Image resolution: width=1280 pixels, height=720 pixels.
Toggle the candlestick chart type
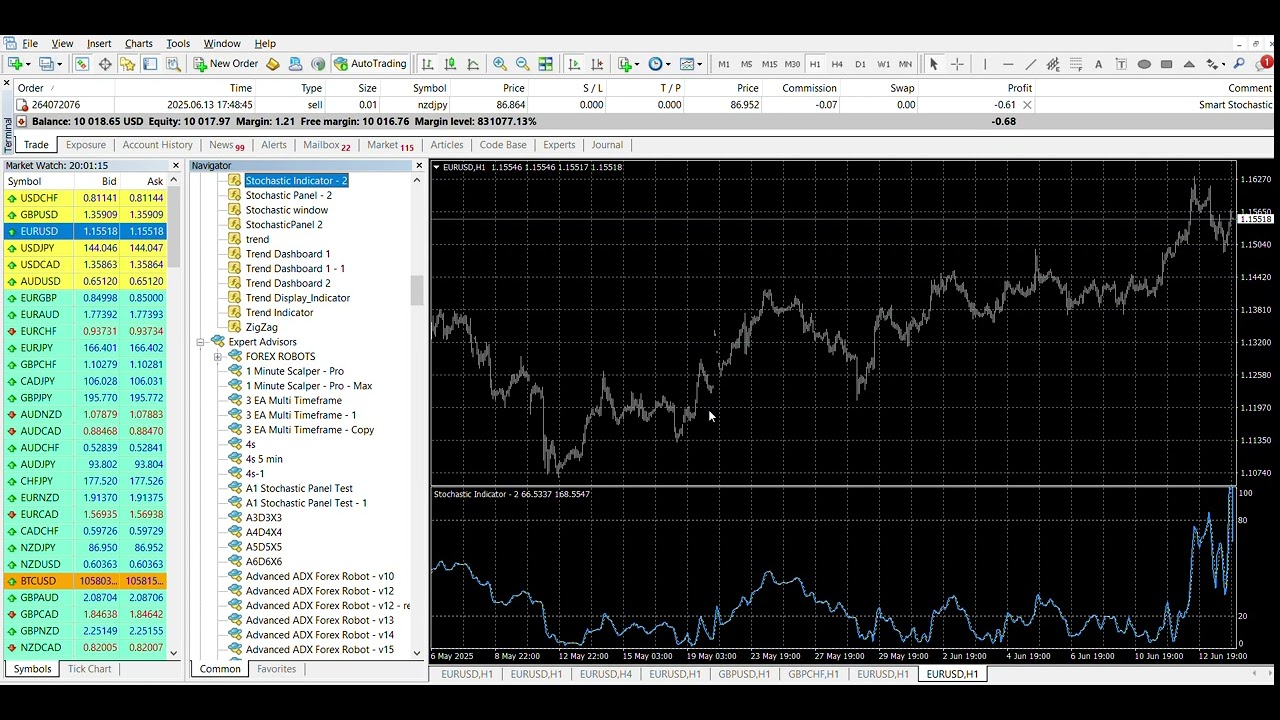coord(450,64)
